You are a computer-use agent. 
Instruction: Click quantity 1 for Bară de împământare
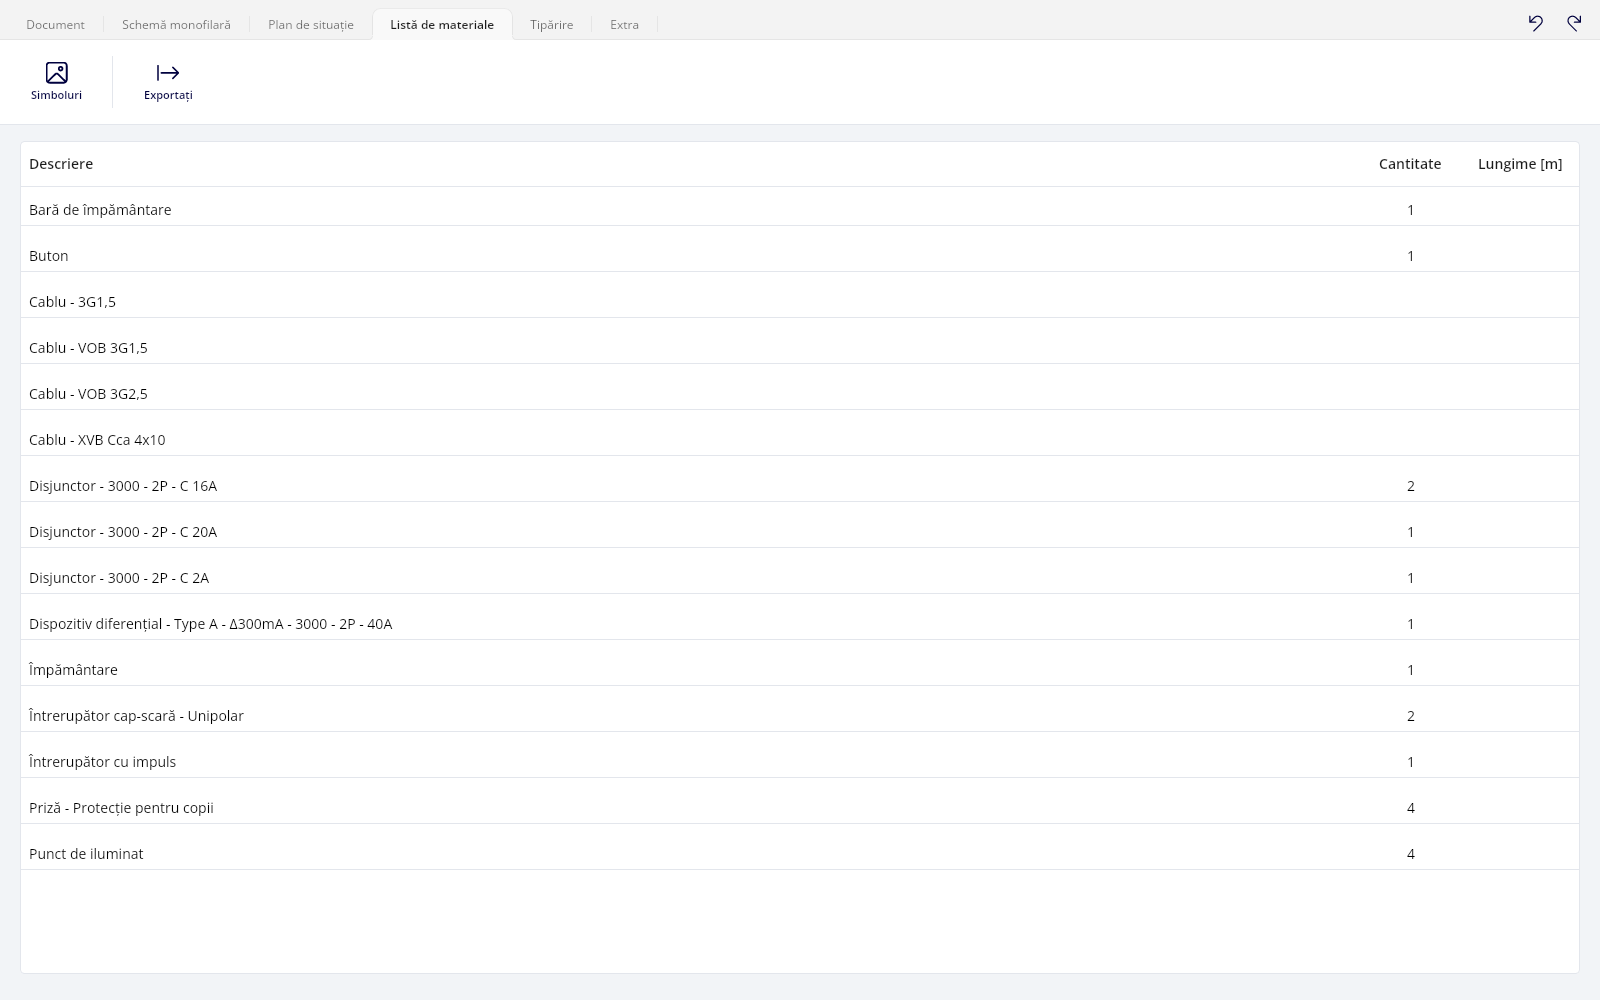pos(1411,210)
